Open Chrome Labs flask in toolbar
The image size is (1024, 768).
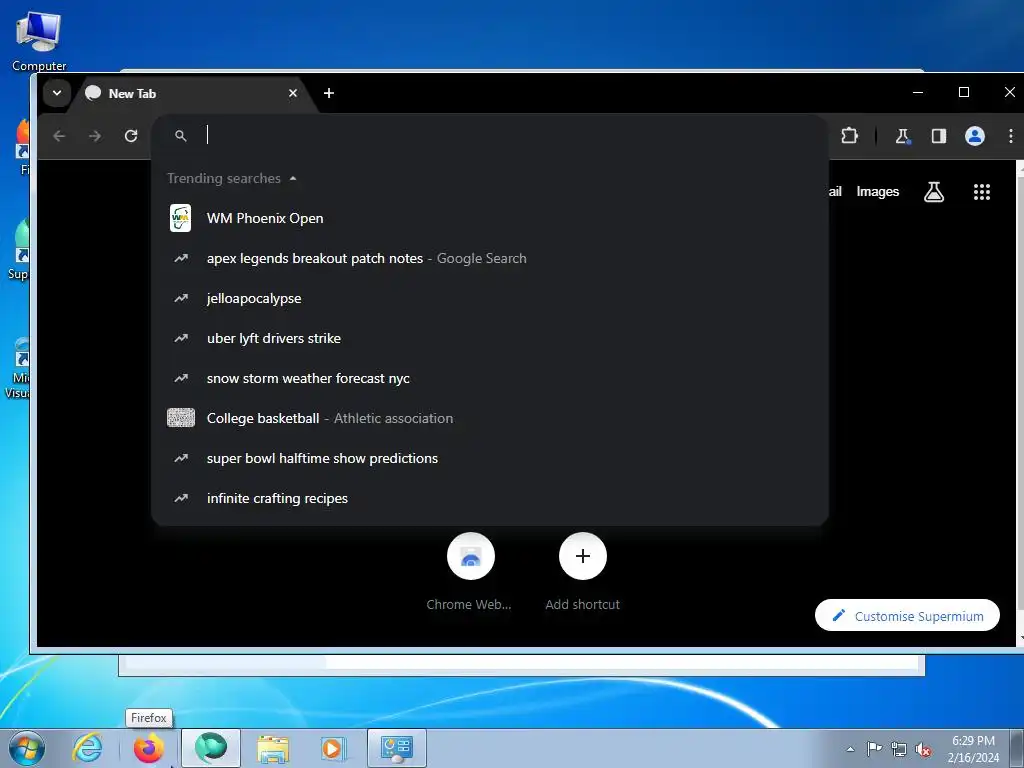[903, 136]
